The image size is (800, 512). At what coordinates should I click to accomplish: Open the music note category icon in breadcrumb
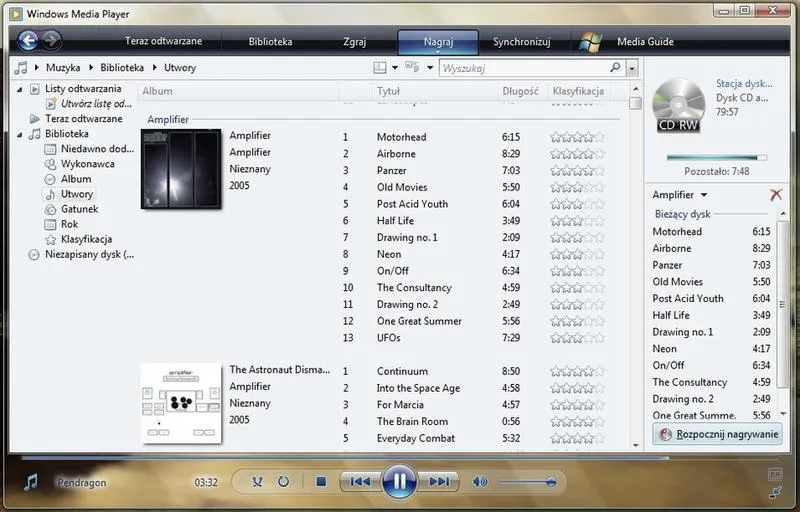click(21, 67)
